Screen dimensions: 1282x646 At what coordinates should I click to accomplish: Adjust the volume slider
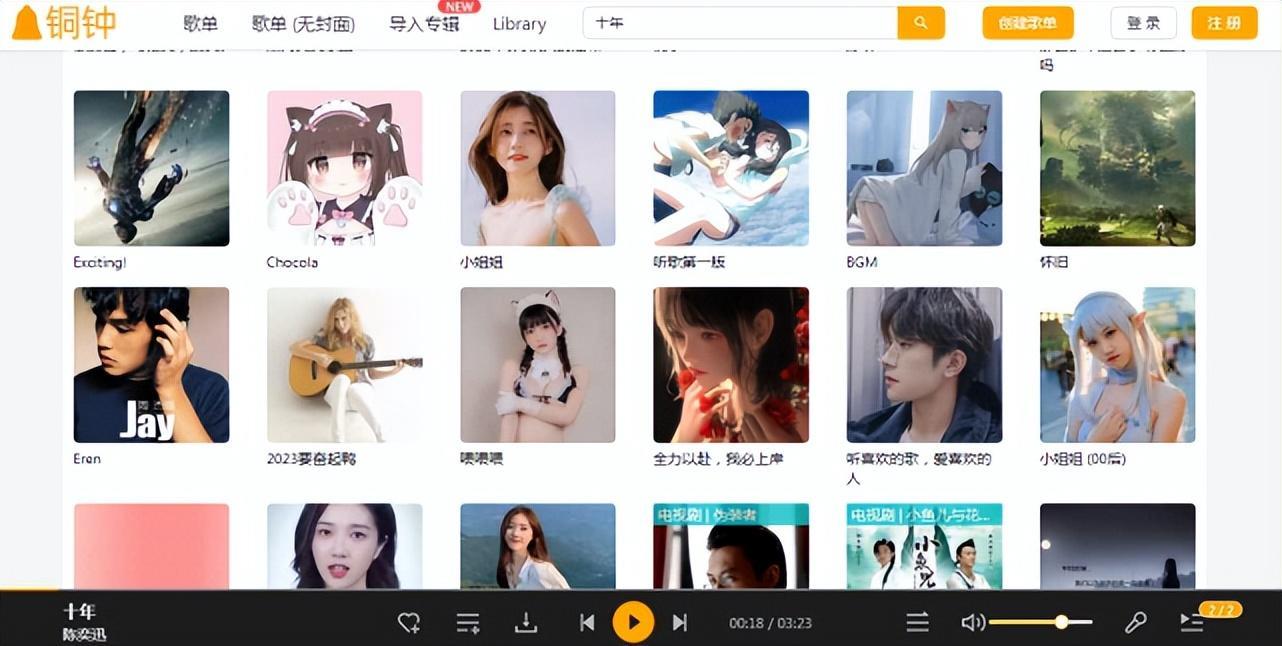pos(1040,622)
